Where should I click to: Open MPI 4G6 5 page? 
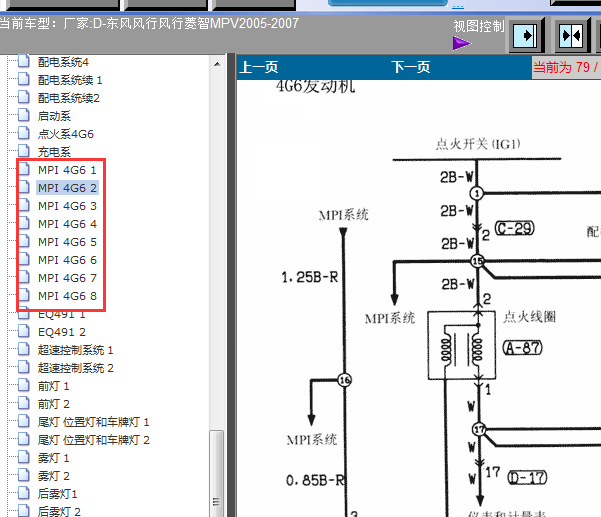tap(67, 242)
